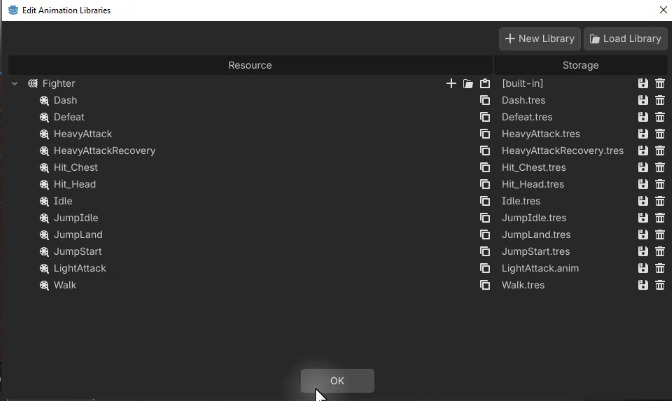Save Hit_Head.tres to file
672x401 pixels.
coord(643,184)
